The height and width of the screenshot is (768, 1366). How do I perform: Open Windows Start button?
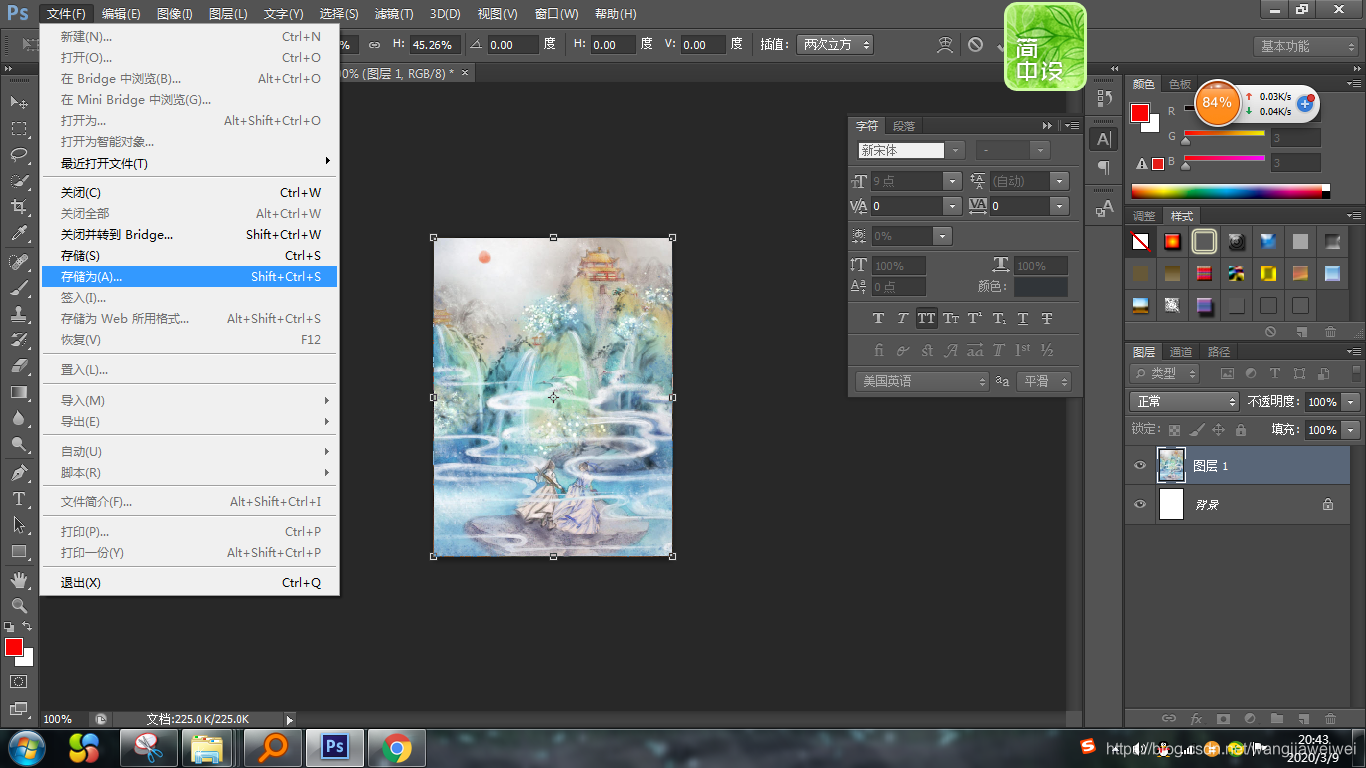pos(26,746)
